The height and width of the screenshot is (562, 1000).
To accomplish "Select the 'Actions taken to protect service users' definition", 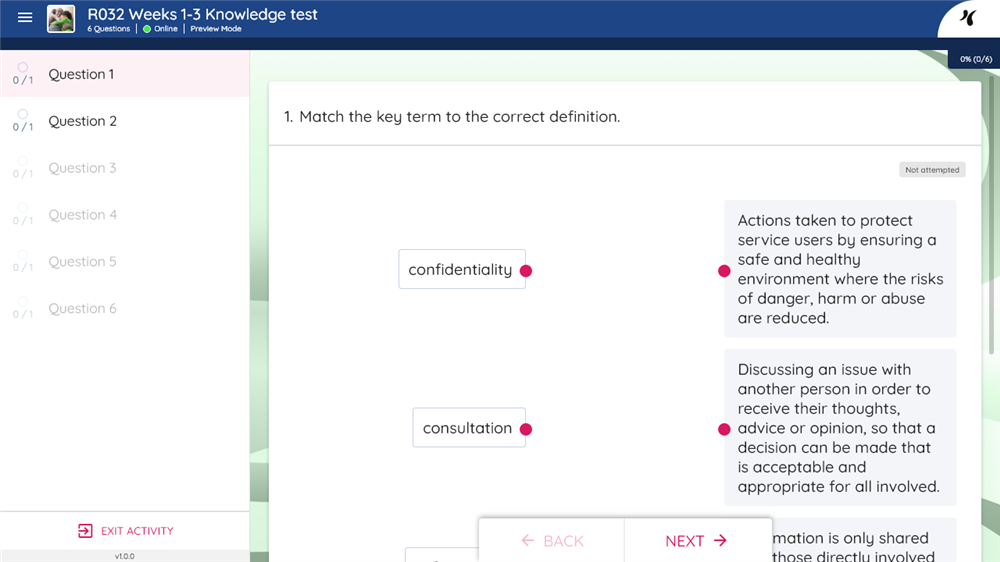I will coord(840,269).
